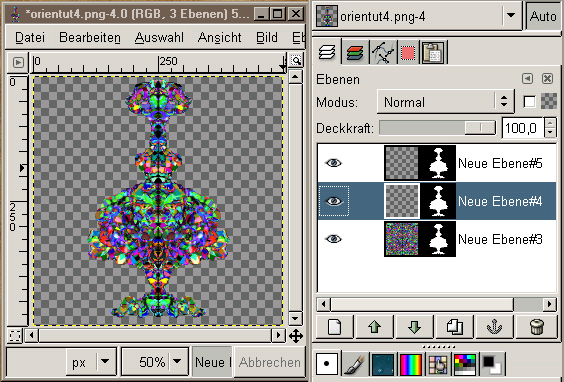Open the px unit dropdown

[x=105, y=361]
